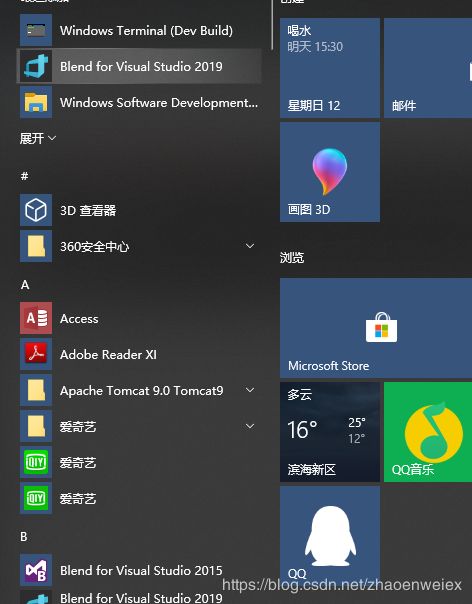This screenshot has width=472, height=604.
Task: Expand the 爱奇艺 folder chevron
Action: (250, 426)
